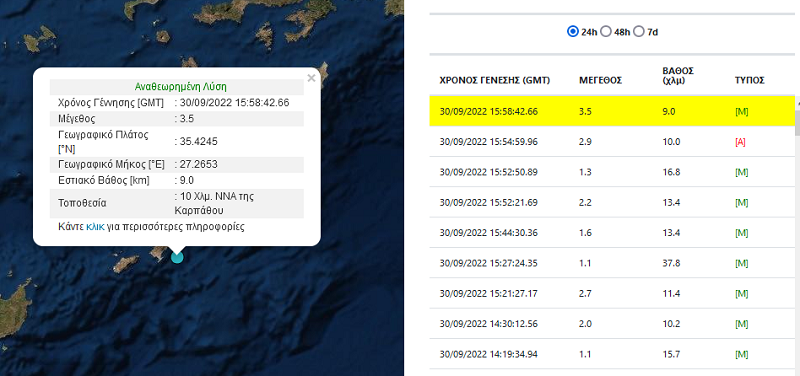Select event row 30/09/2022 15:21:27.17
The height and width of the screenshot is (376, 800).
612,293
